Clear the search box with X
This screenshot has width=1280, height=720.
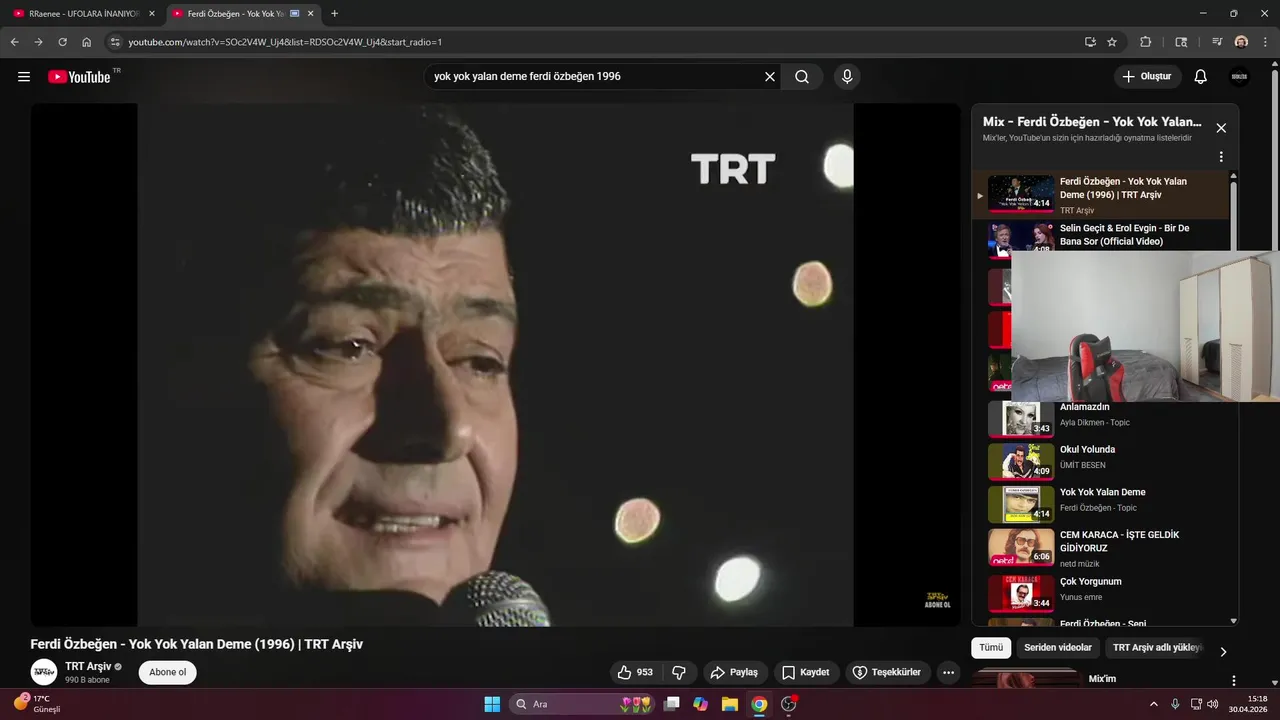pyautogui.click(x=770, y=77)
